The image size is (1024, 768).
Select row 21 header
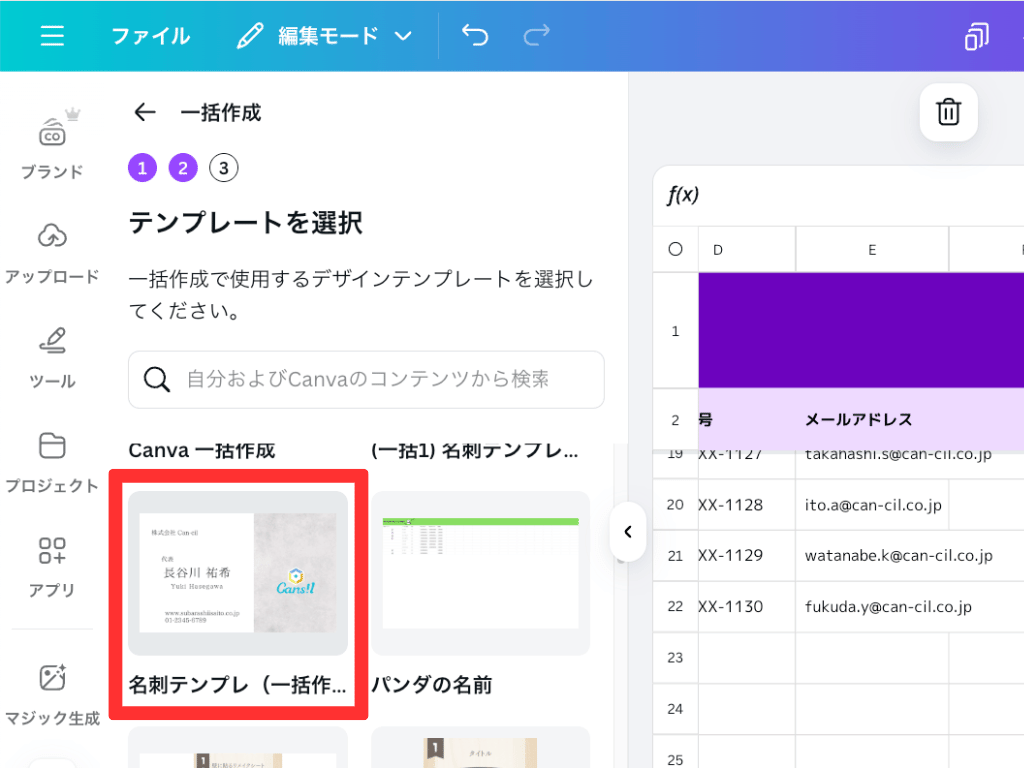point(675,556)
